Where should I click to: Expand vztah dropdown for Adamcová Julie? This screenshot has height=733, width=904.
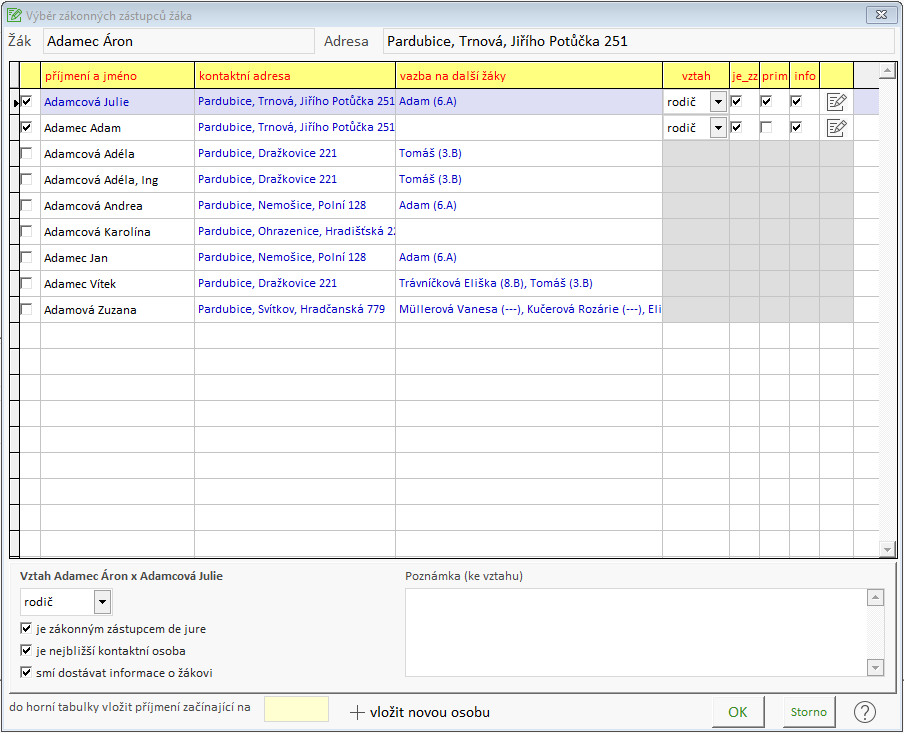(x=718, y=102)
